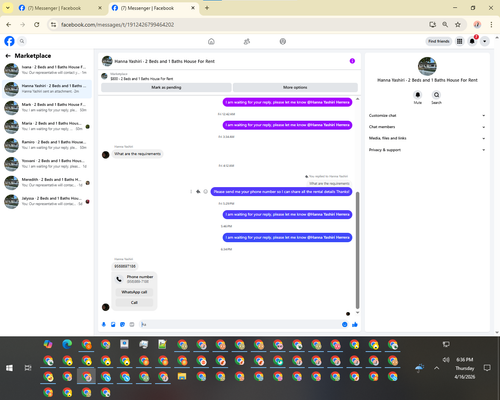Click the message input field
Image resolution: width=500 pixels, height=400 pixels.
tap(240, 324)
